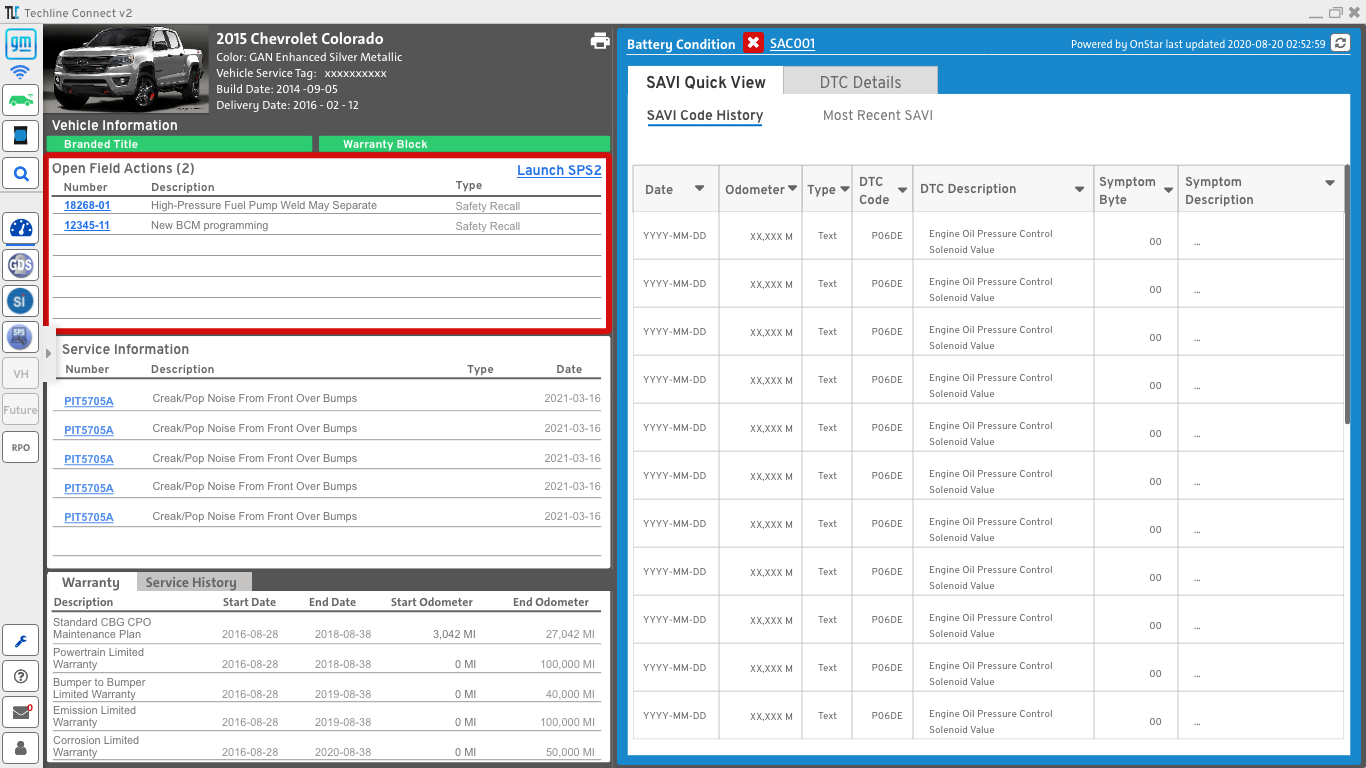
Task: Click the '27,042 MI' end odometer value
Action: click(570, 634)
